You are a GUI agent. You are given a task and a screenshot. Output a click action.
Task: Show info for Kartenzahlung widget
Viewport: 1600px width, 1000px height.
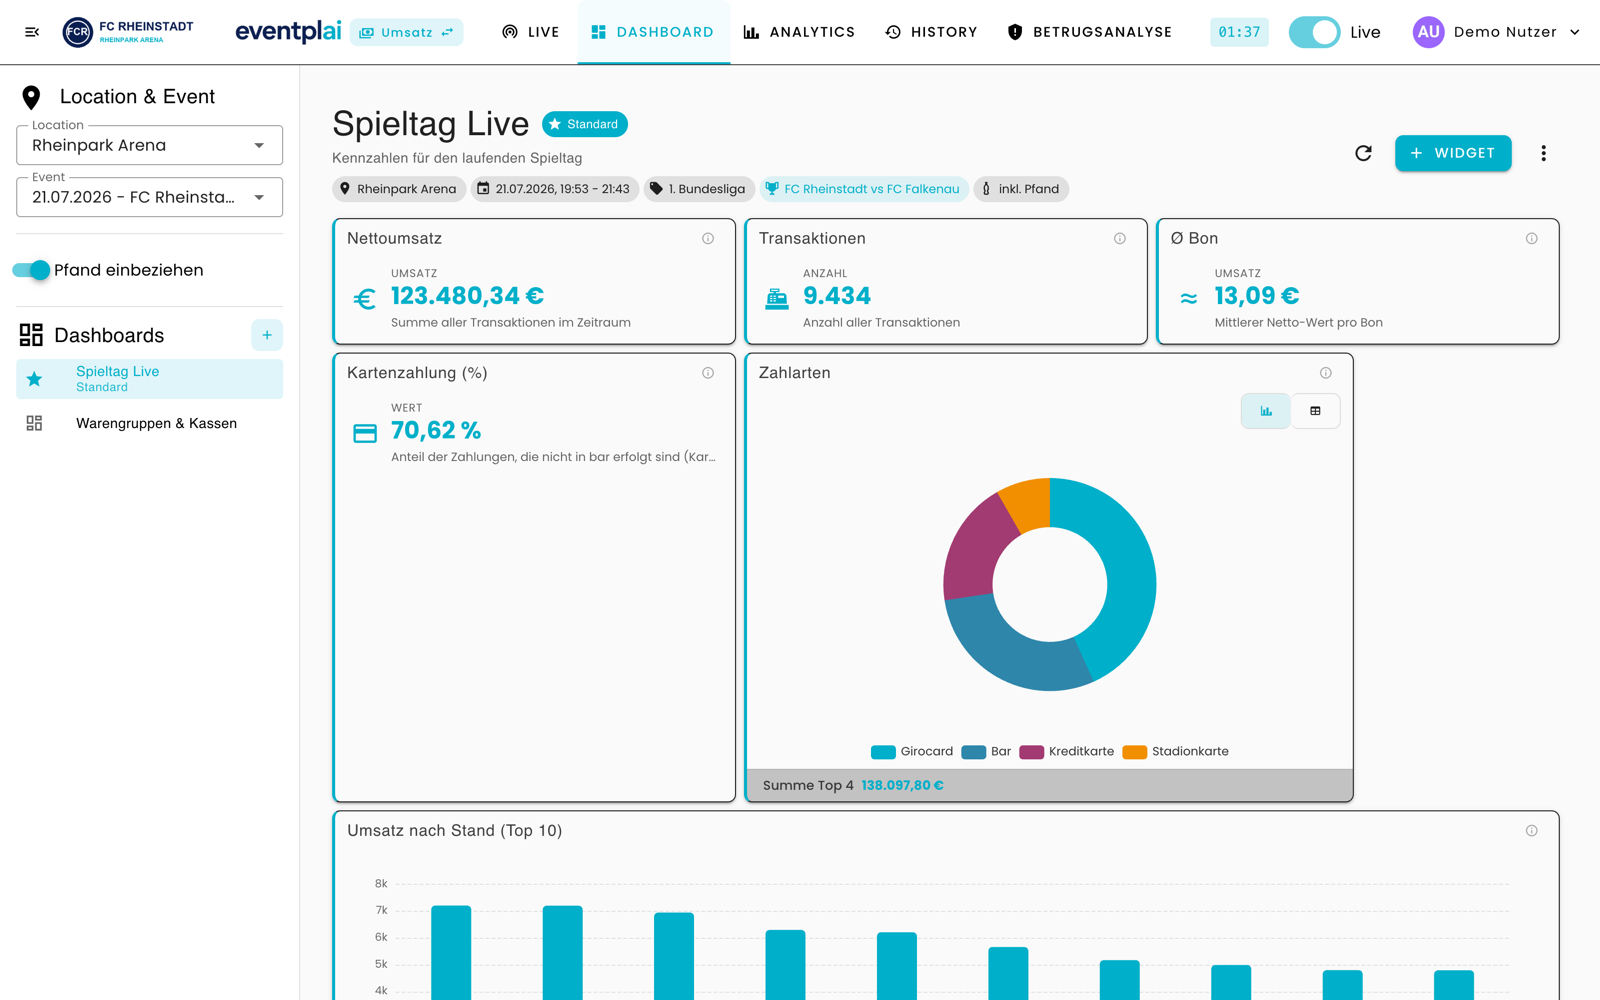point(708,373)
